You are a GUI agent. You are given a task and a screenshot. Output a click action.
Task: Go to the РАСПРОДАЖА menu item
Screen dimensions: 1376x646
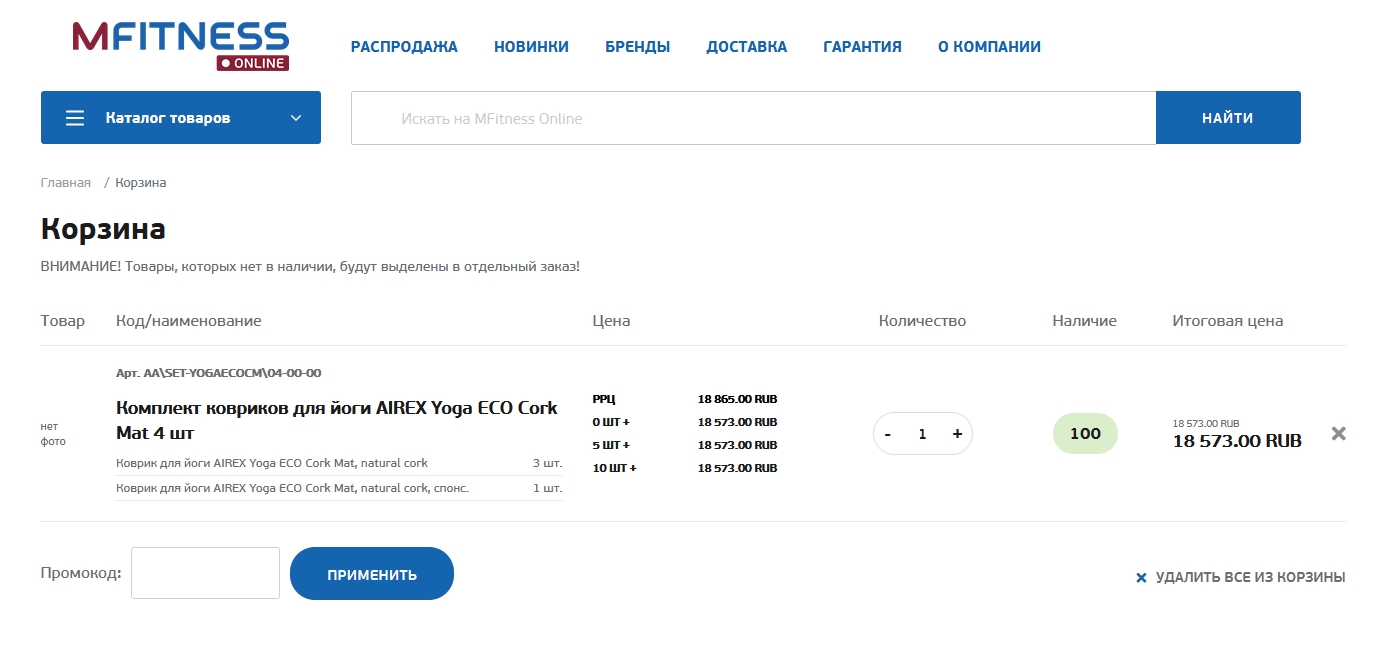[x=404, y=47]
